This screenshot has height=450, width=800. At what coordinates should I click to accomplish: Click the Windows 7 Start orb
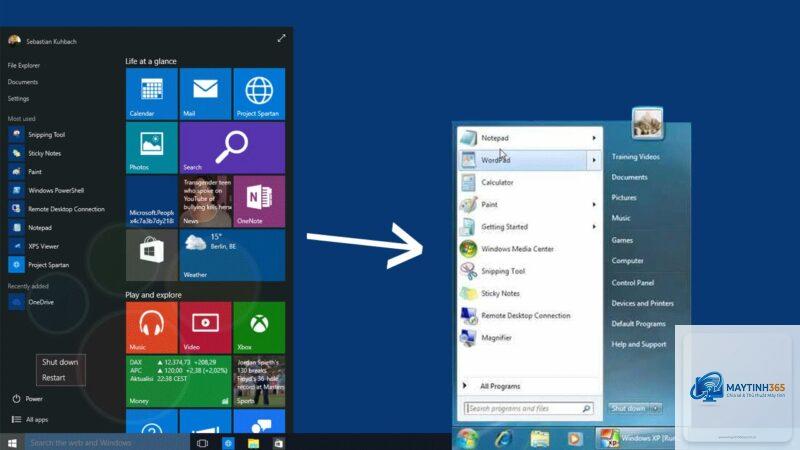467,439
